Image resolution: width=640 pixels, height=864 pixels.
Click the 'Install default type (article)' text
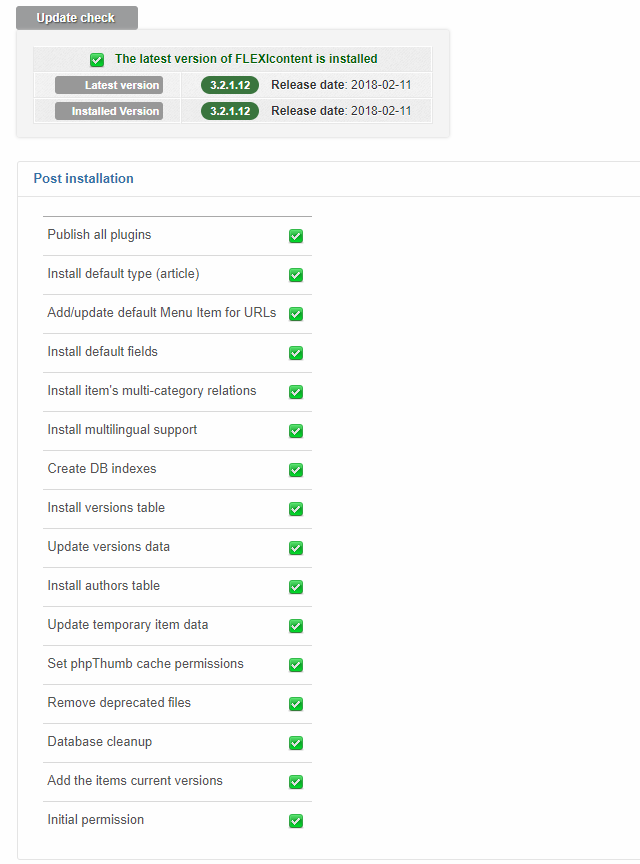tap(123, 274)
